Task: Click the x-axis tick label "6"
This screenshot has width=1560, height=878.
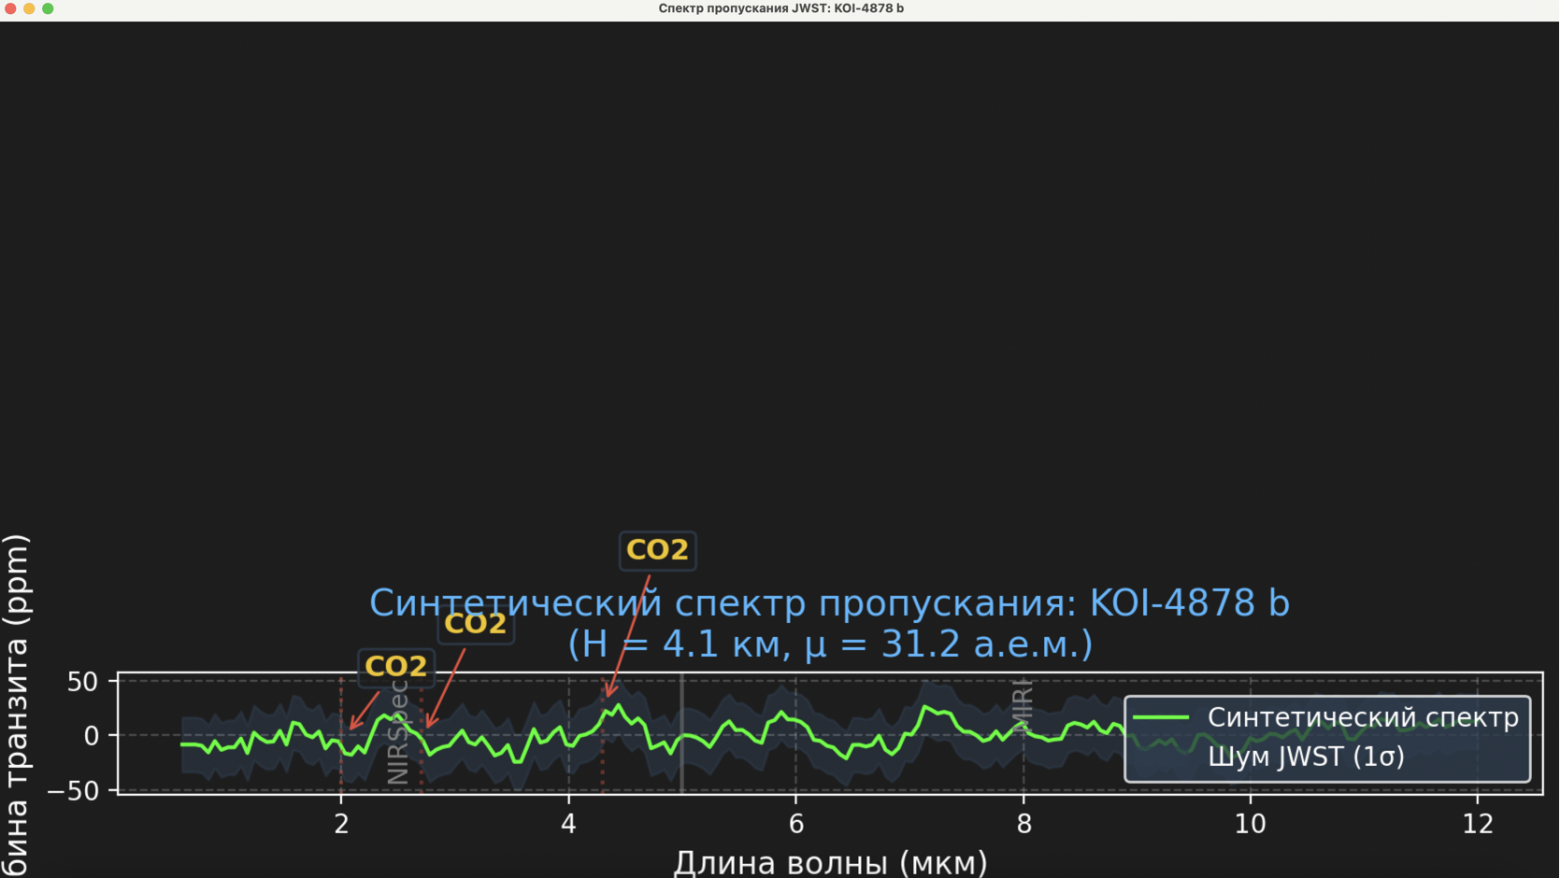Action: [x=795, y=824]
